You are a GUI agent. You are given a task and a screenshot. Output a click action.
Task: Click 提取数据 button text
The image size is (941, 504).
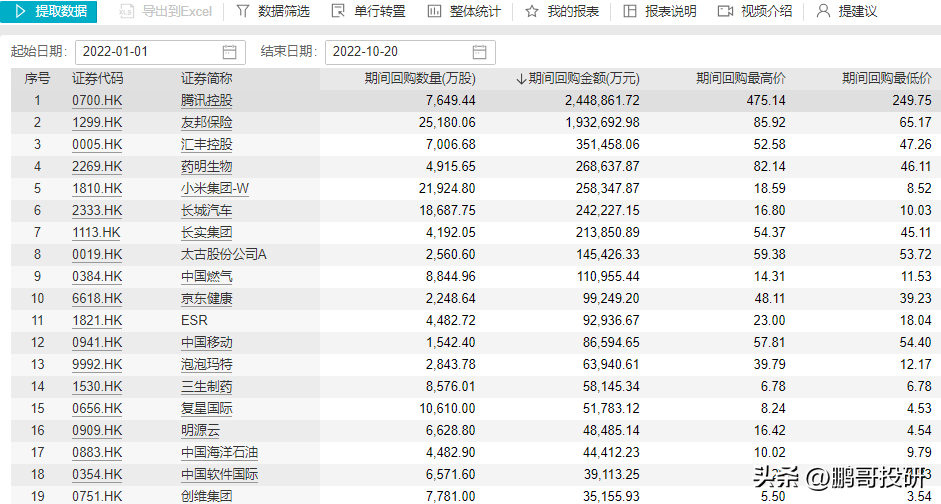tap(61, 11)
